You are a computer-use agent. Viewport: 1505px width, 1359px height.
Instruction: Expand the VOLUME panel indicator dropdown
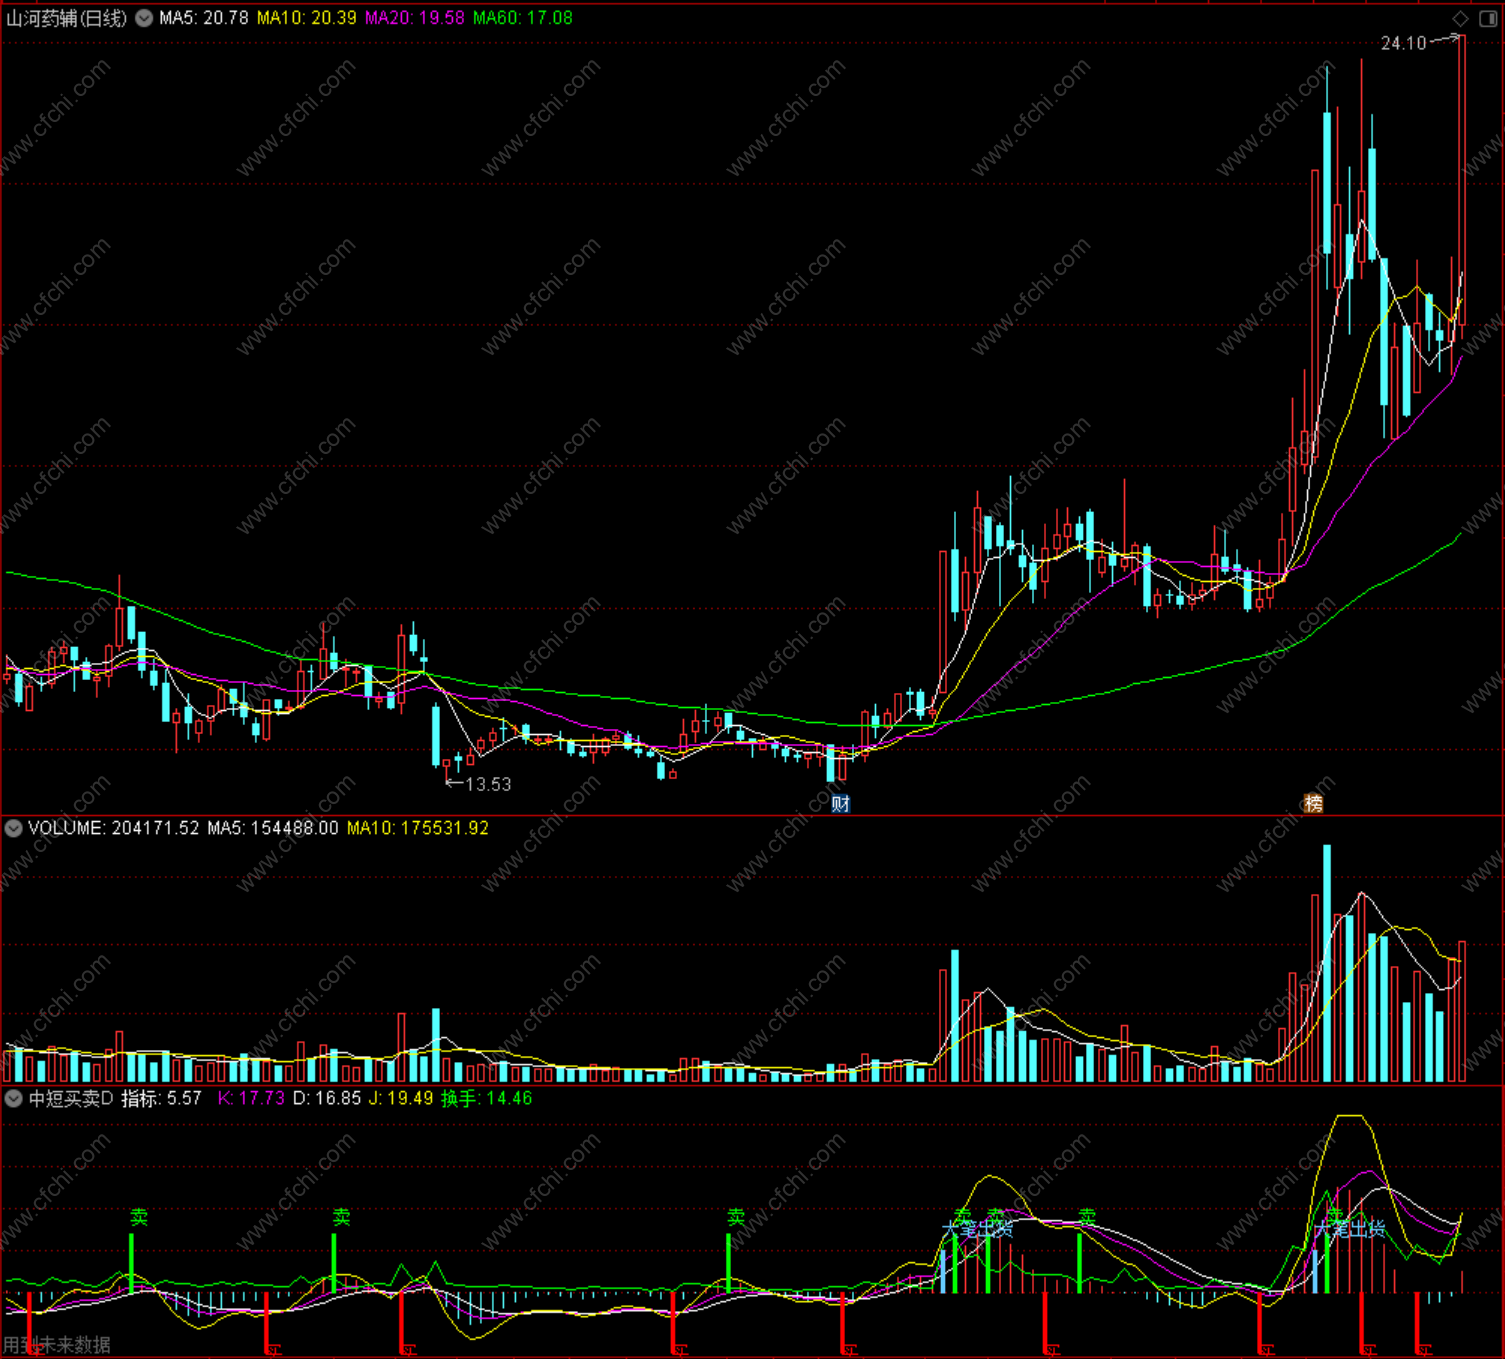pyautogui.click(x=14, y=828)
